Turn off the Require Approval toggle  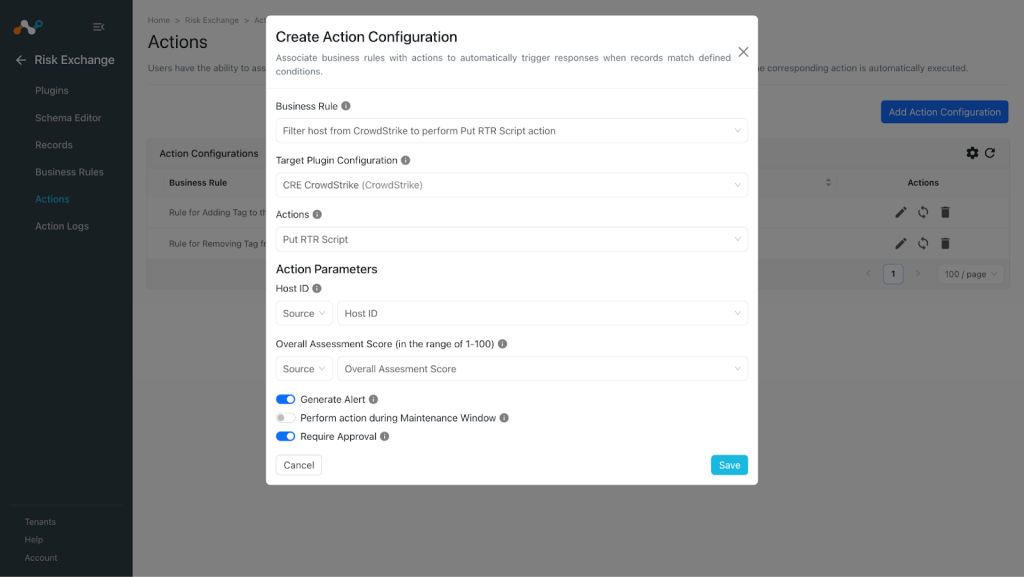click(285, 437)
